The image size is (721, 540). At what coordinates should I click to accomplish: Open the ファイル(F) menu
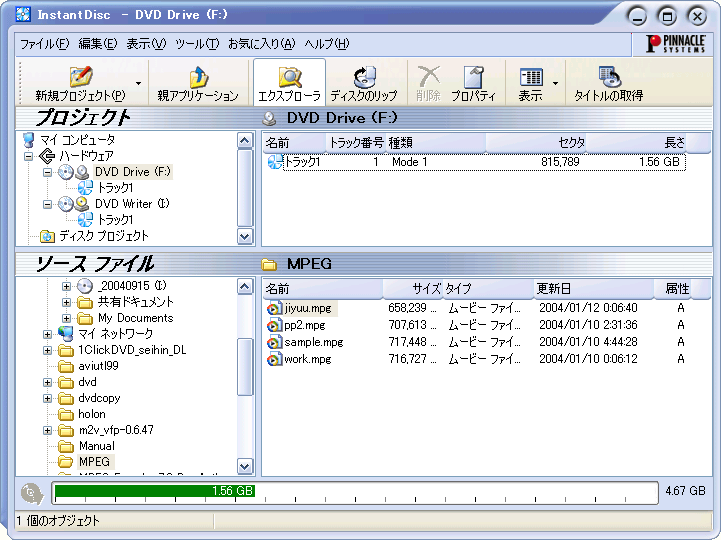tap(45, 44)
